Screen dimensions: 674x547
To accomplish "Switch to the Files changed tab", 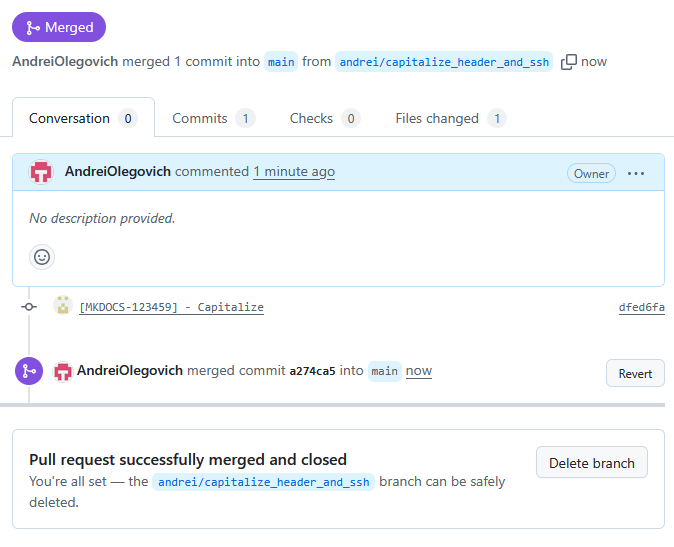I will click(x=451, y=118).
